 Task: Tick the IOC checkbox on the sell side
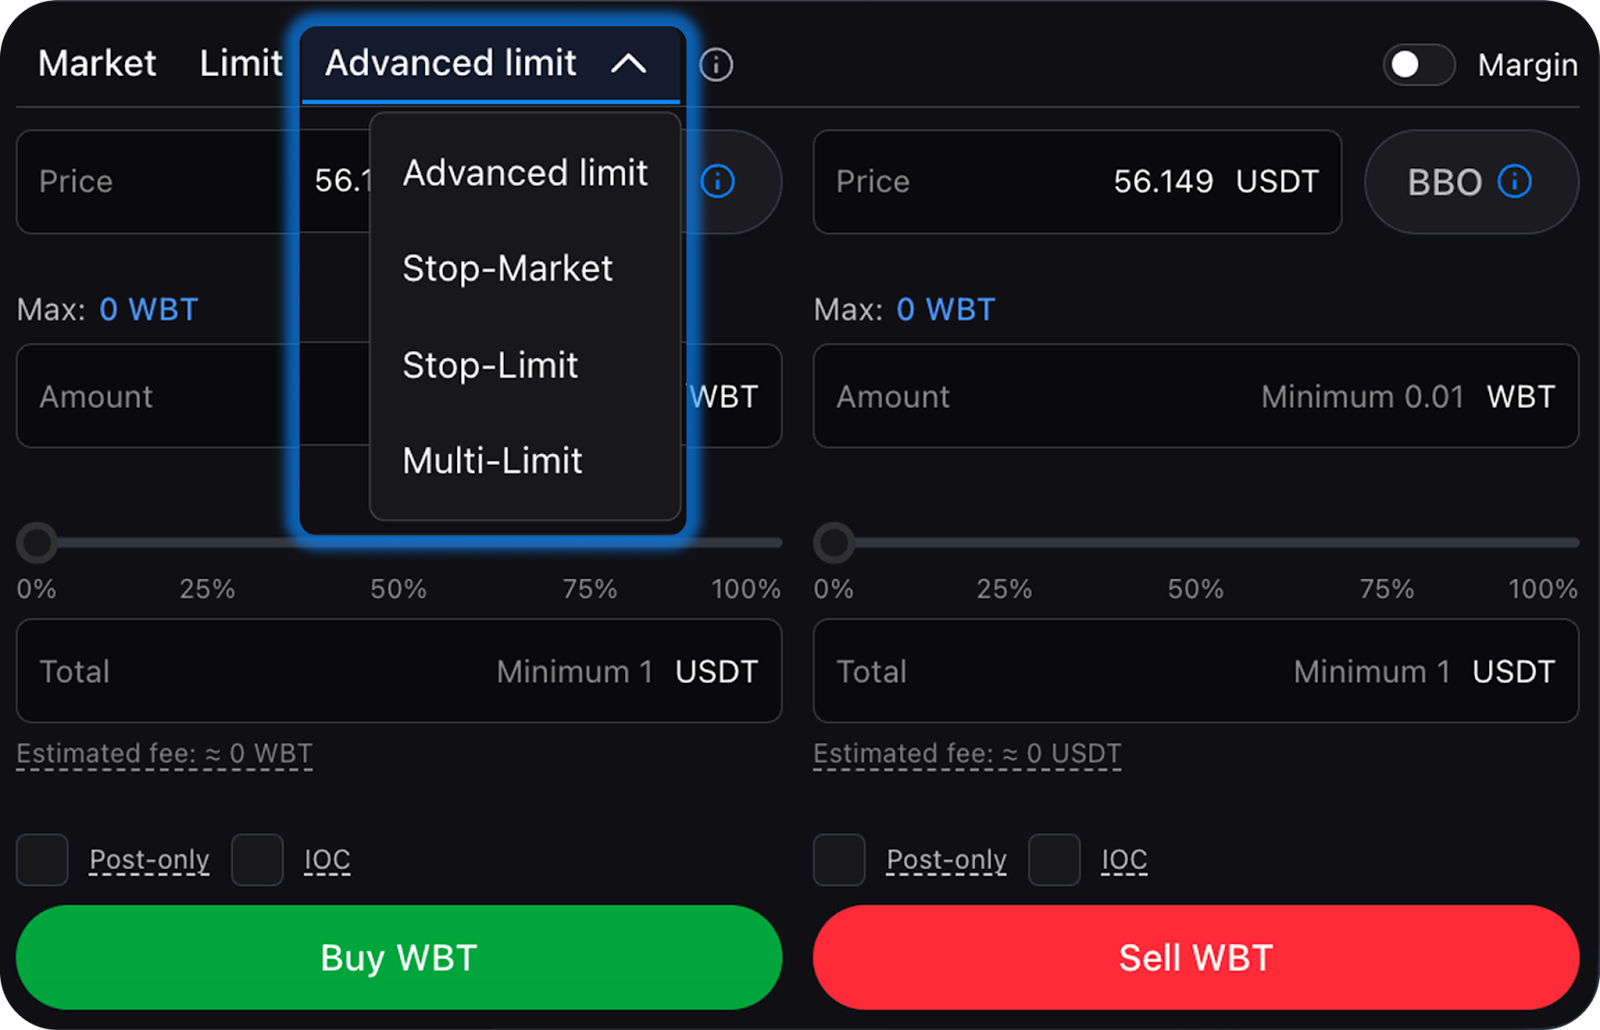(1054, 860)
